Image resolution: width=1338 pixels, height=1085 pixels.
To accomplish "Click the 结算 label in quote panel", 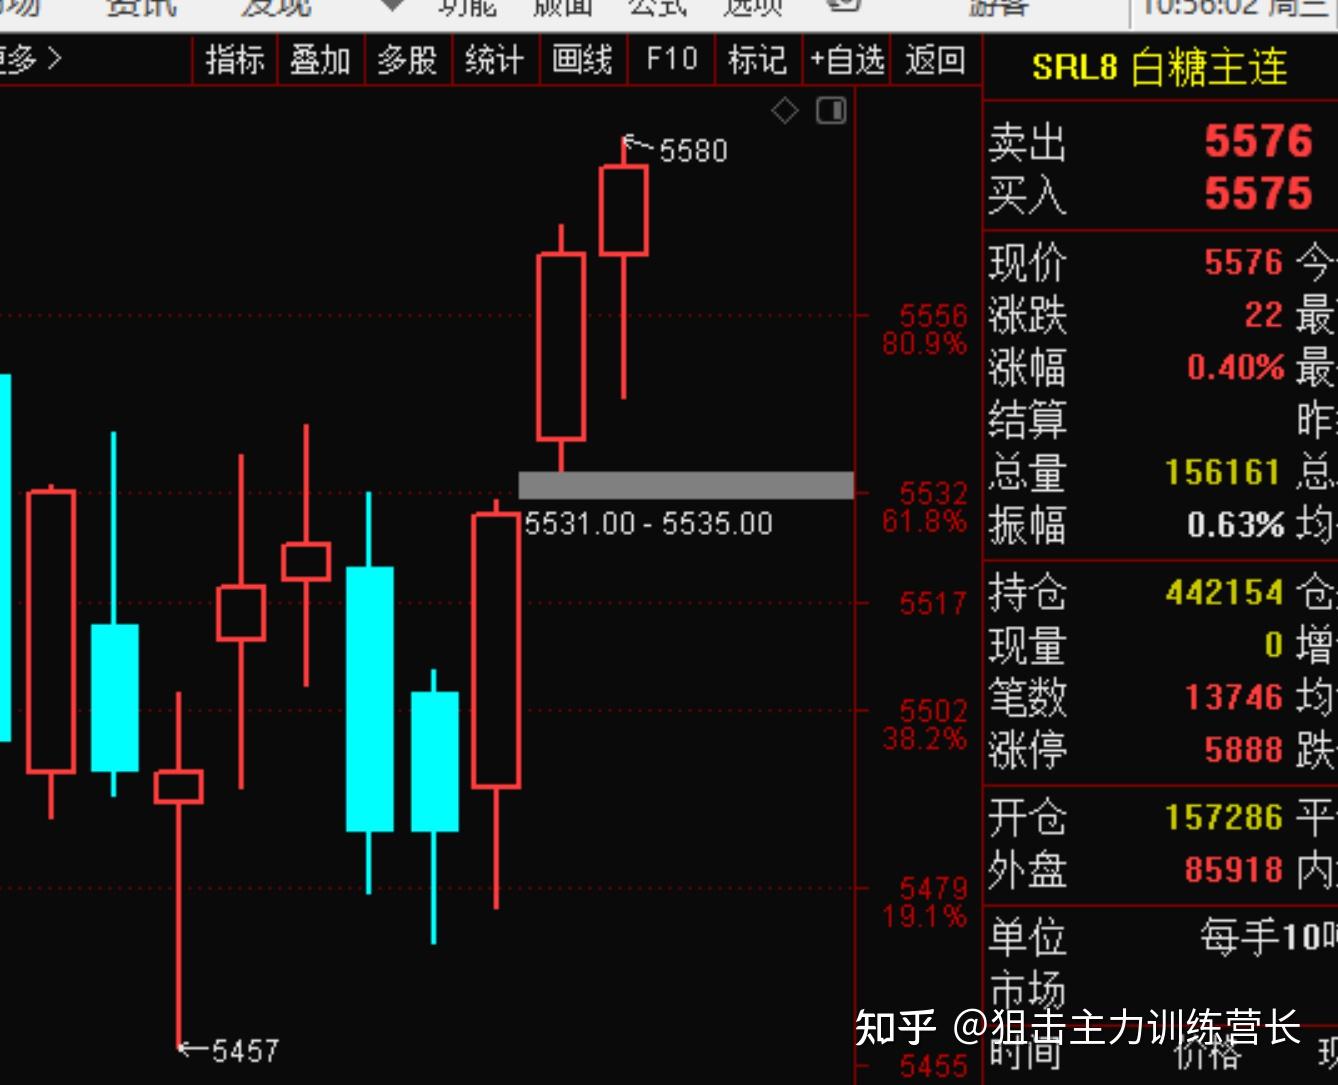I will pos(1027,419).
